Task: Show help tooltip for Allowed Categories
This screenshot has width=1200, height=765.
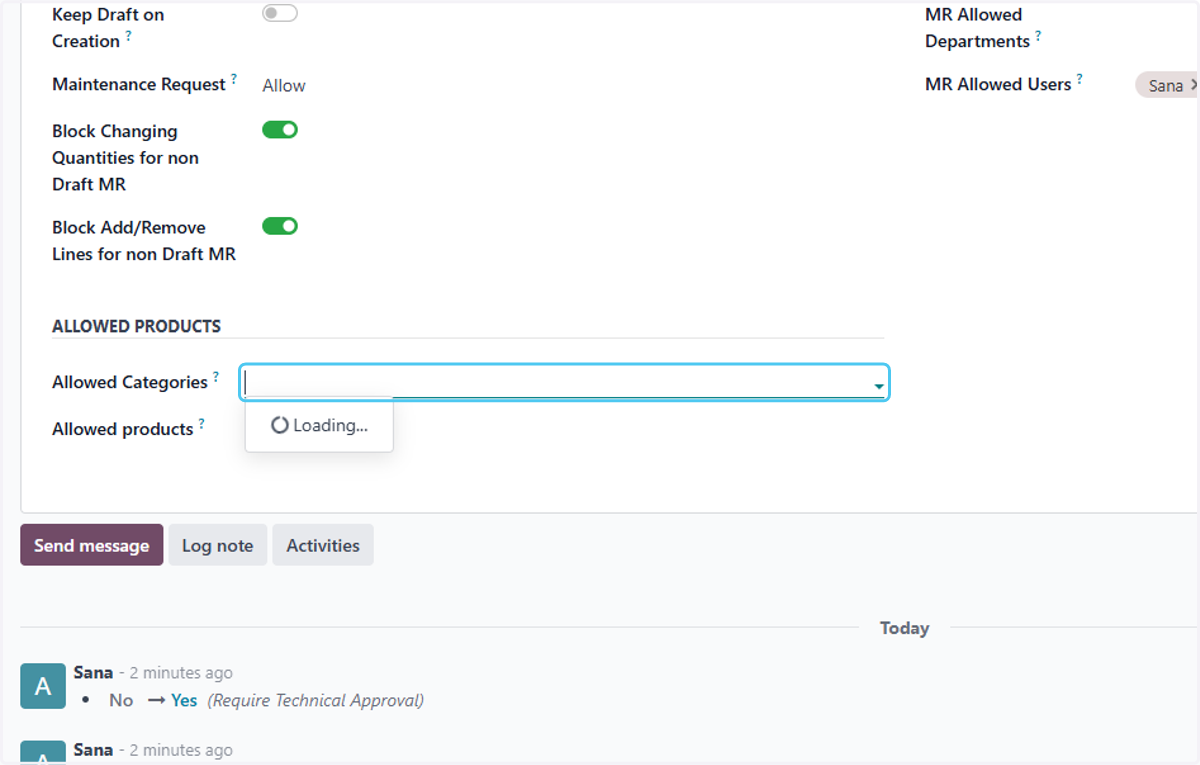Action: pyautogui.click(x=216, y=377)
